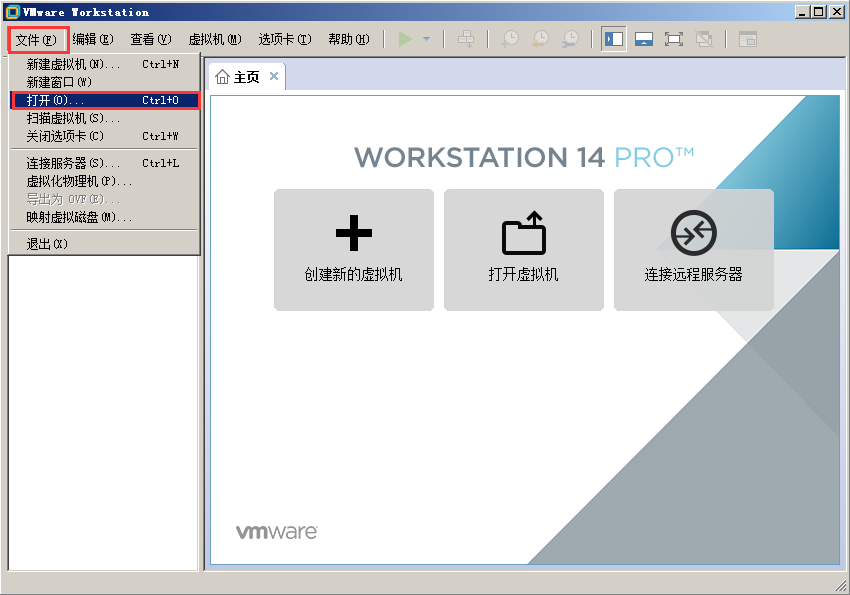The image size is (850, 595).
Task: Click the 连接远程服务器 tile
Action: click(694, 250)
